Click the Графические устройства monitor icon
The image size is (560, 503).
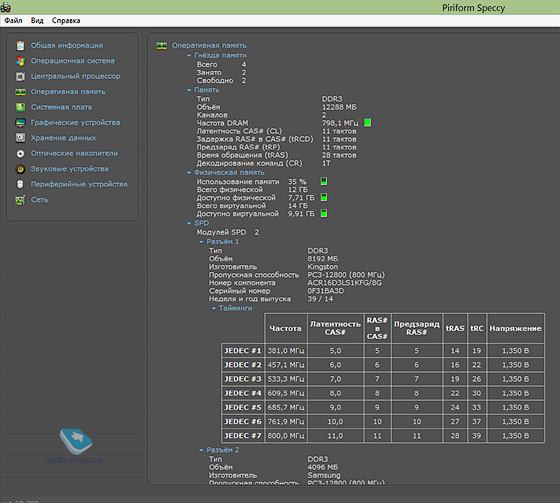(20, 123)
